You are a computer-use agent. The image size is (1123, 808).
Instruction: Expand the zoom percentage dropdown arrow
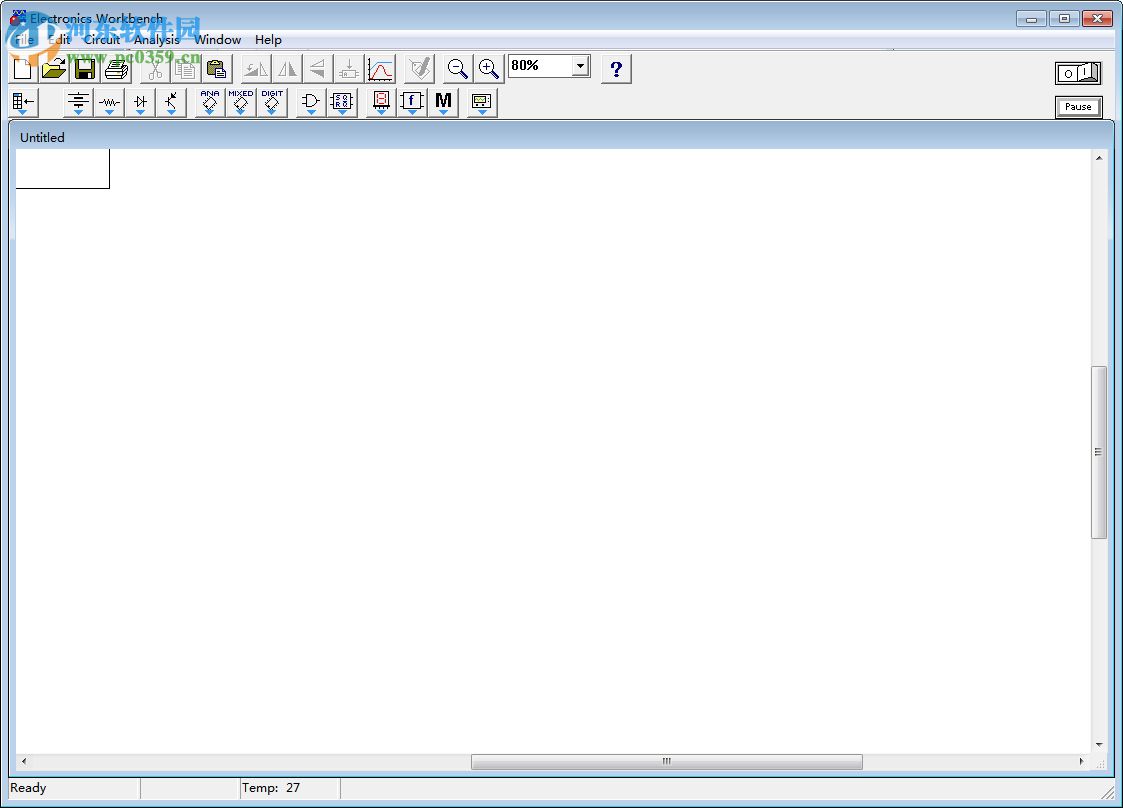pyautogui.click(x=581, y=67)
